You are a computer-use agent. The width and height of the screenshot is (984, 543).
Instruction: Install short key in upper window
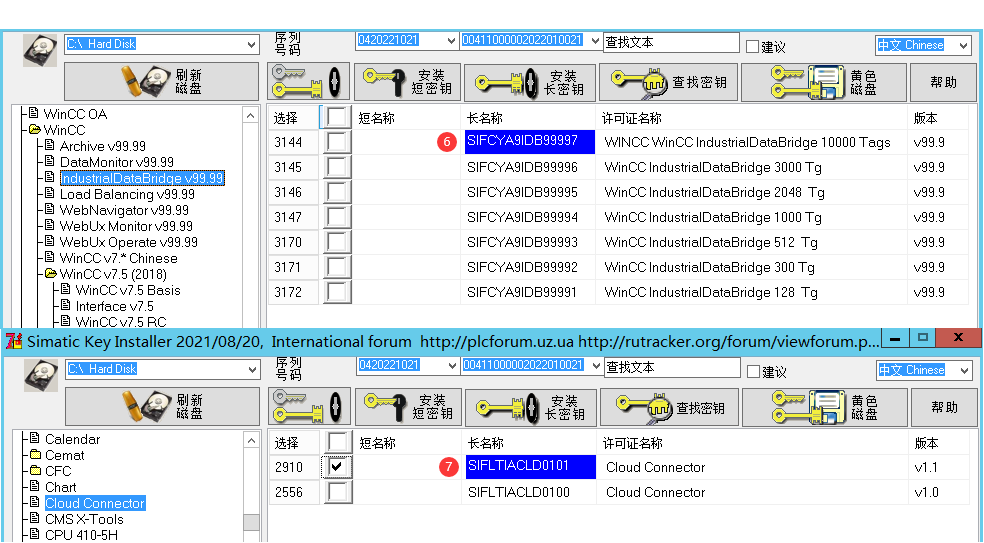coord(407,82)
